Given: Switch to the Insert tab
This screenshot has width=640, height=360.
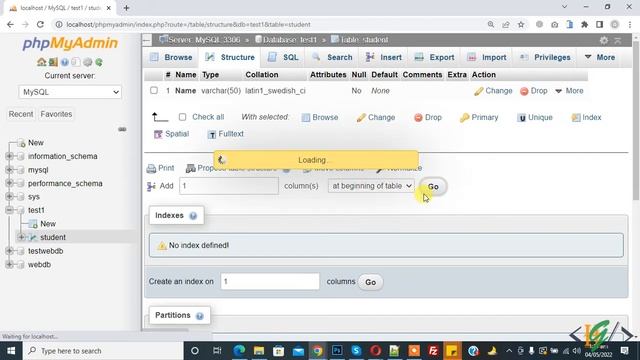Looking at the screenshot, I should 384,58.
